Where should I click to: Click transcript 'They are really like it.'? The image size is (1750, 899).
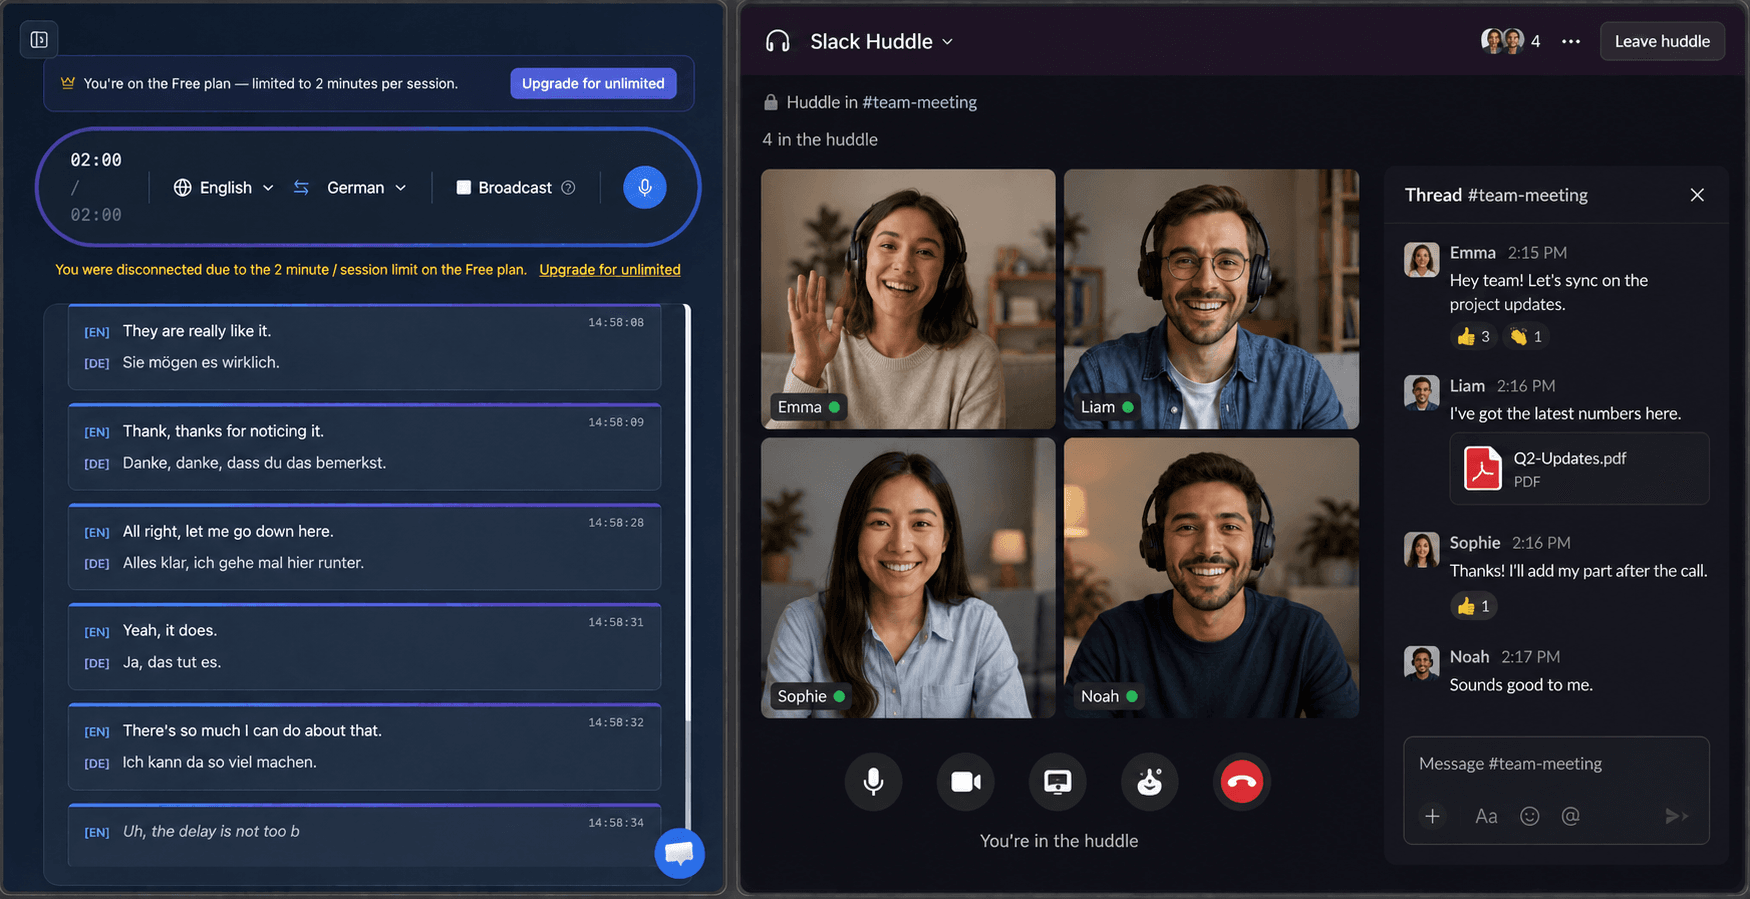(x=197, y=331)
